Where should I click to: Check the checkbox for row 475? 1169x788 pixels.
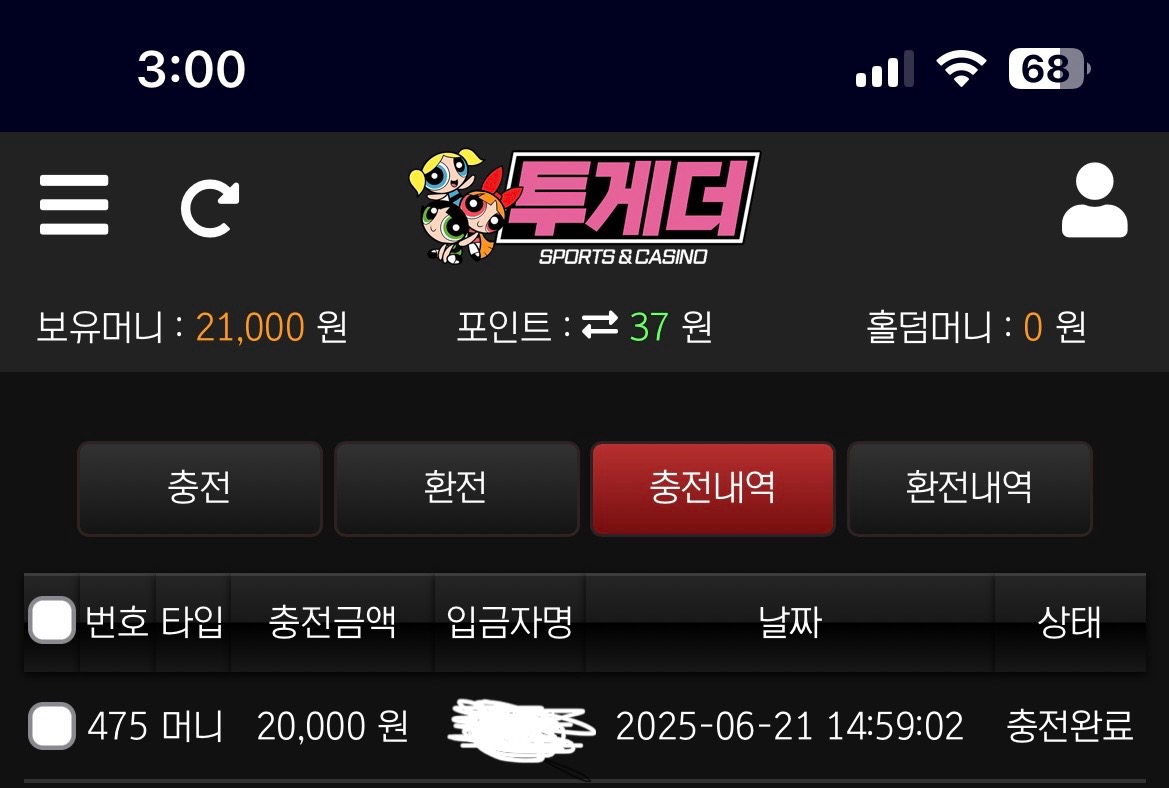point(51,725)
